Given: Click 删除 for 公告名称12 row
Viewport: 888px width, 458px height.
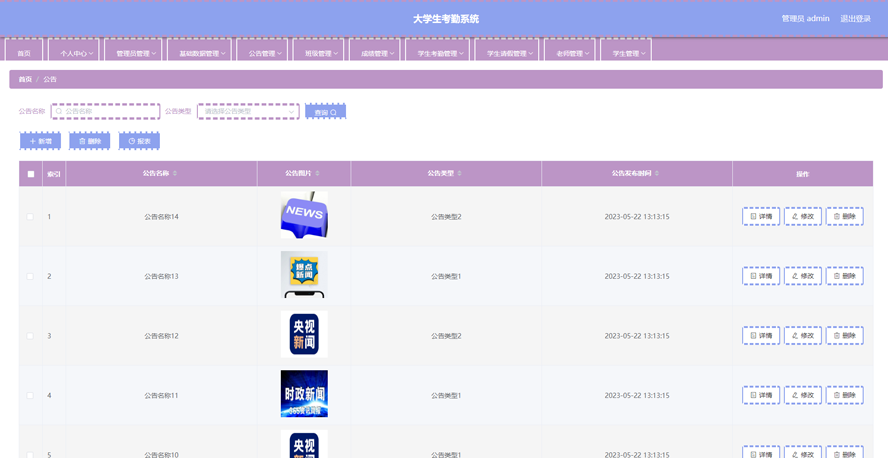Looking at the screenshot, I should 845,335.
